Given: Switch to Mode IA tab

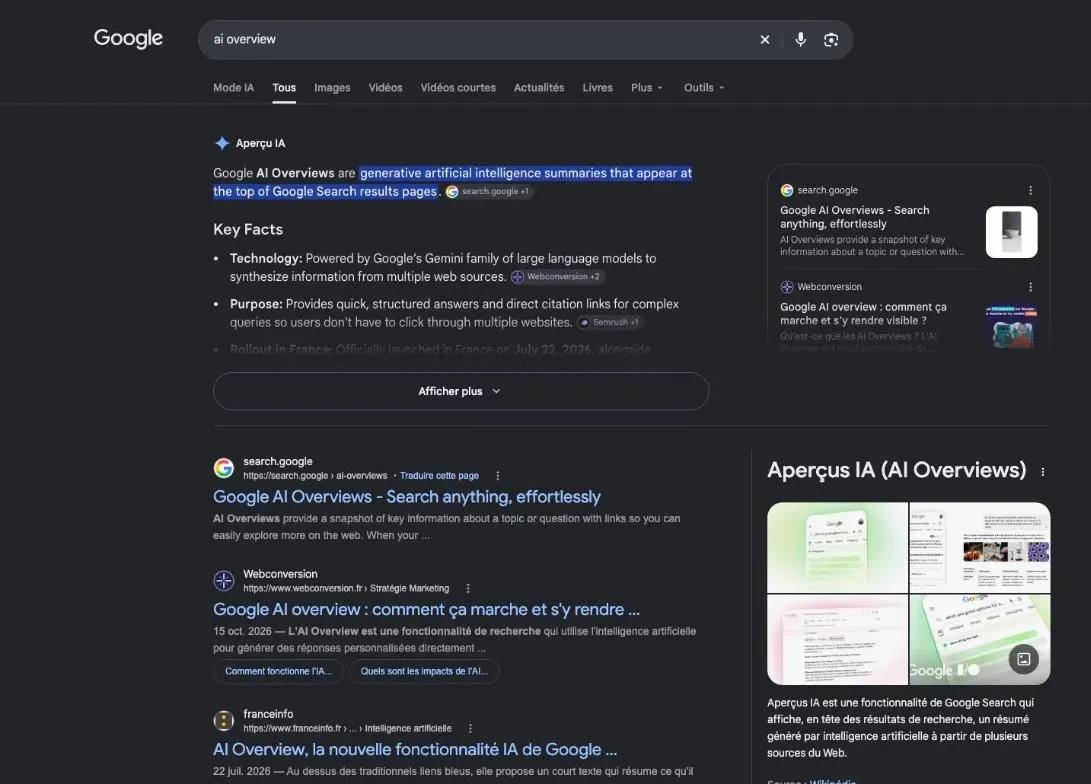Looking at the screenshot, I should (233, 88).
